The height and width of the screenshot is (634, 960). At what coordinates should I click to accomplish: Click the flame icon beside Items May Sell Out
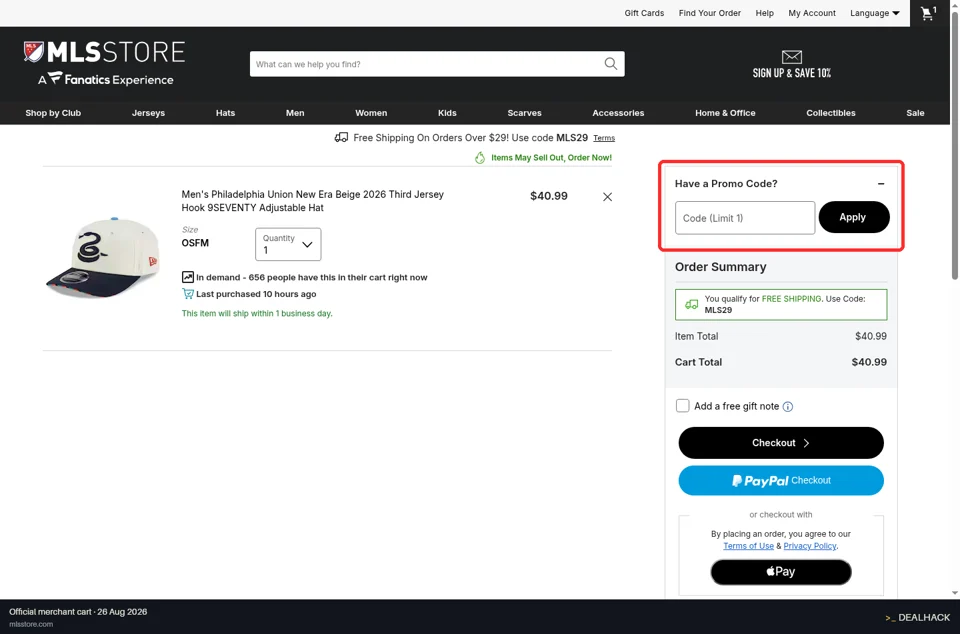coord(480,158)
